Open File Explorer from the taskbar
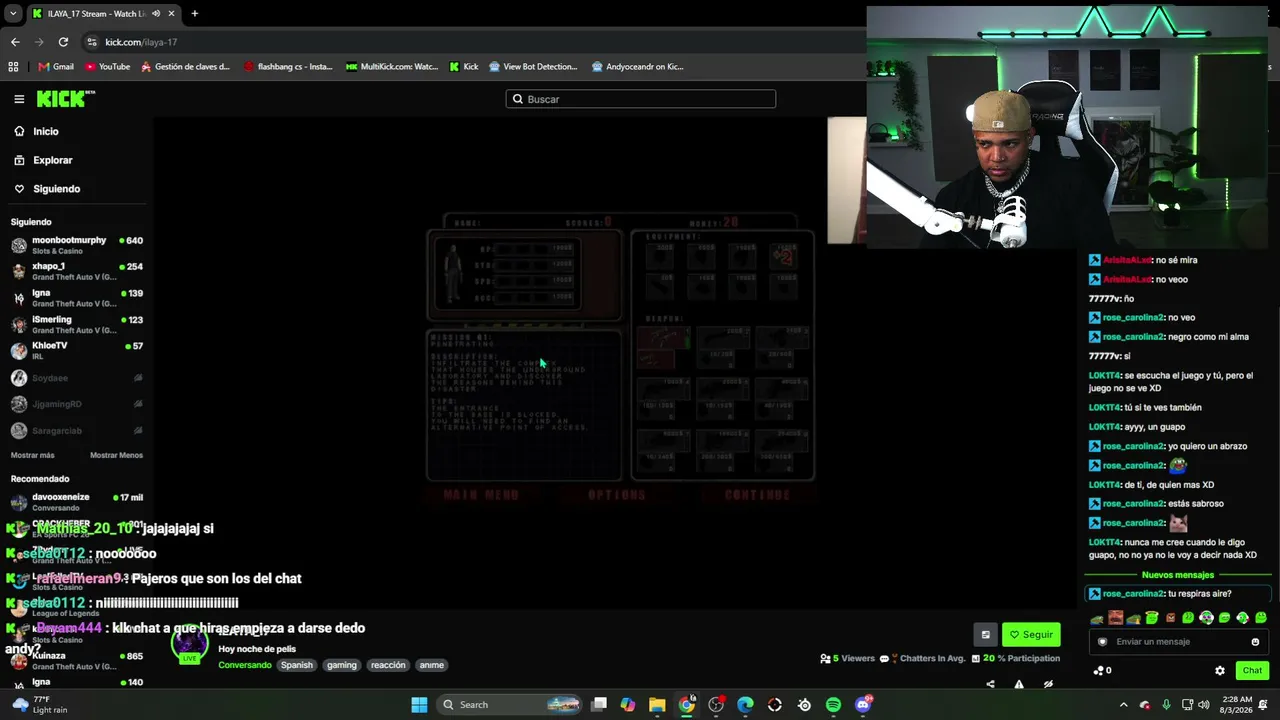 click(657, 705)
